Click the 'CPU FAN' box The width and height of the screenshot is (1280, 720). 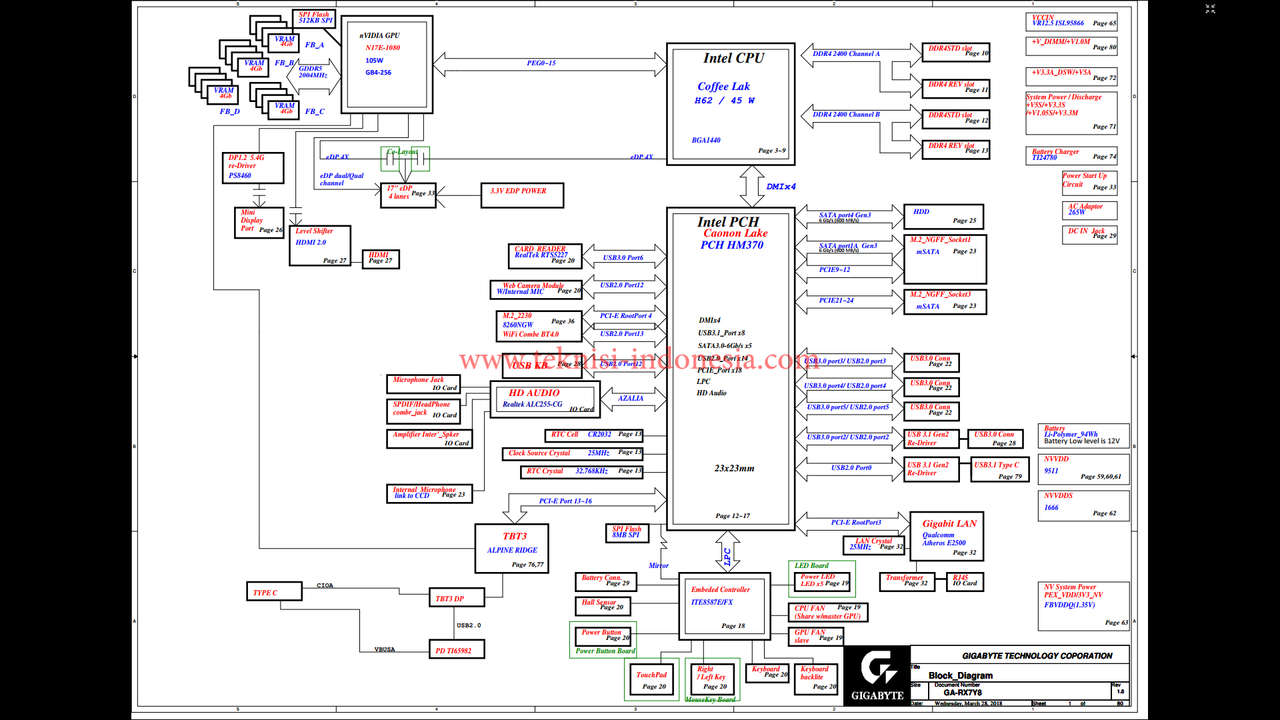828,612
